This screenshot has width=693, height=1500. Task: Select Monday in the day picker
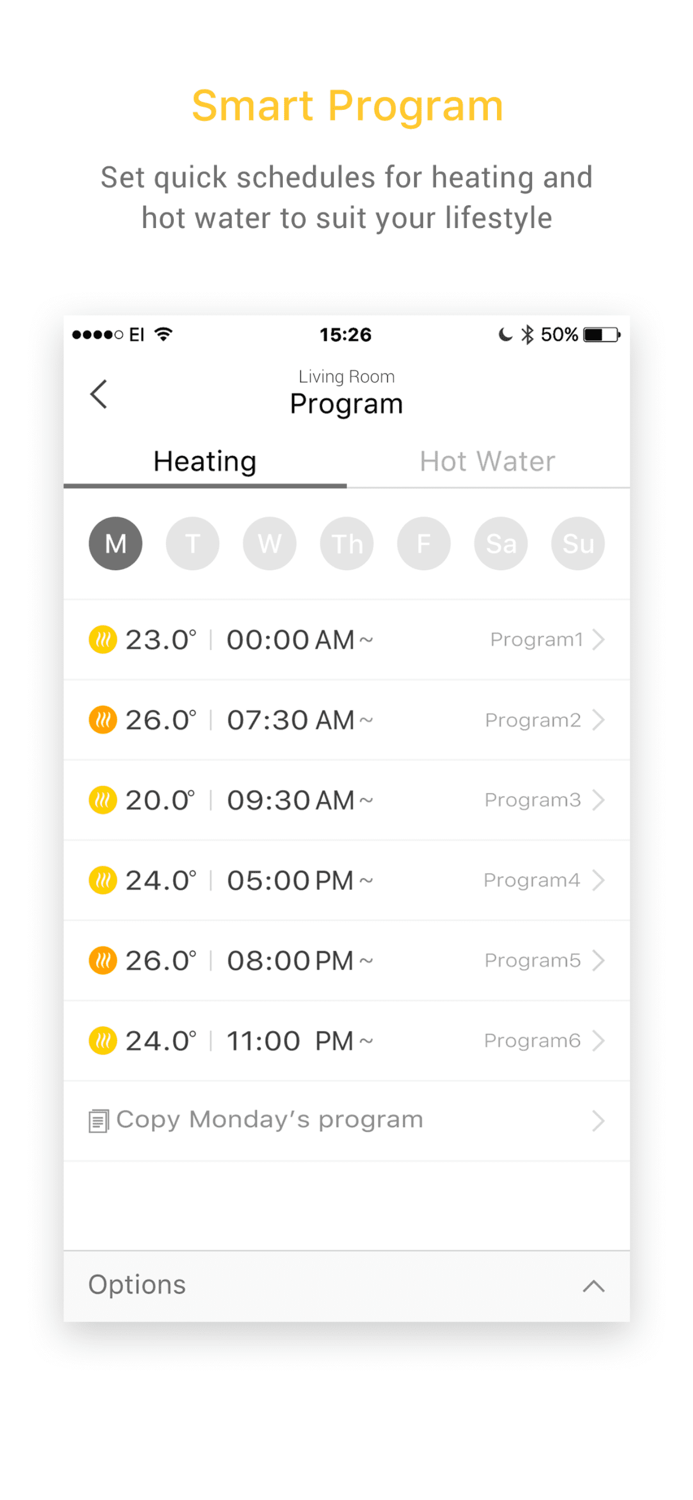115,543
